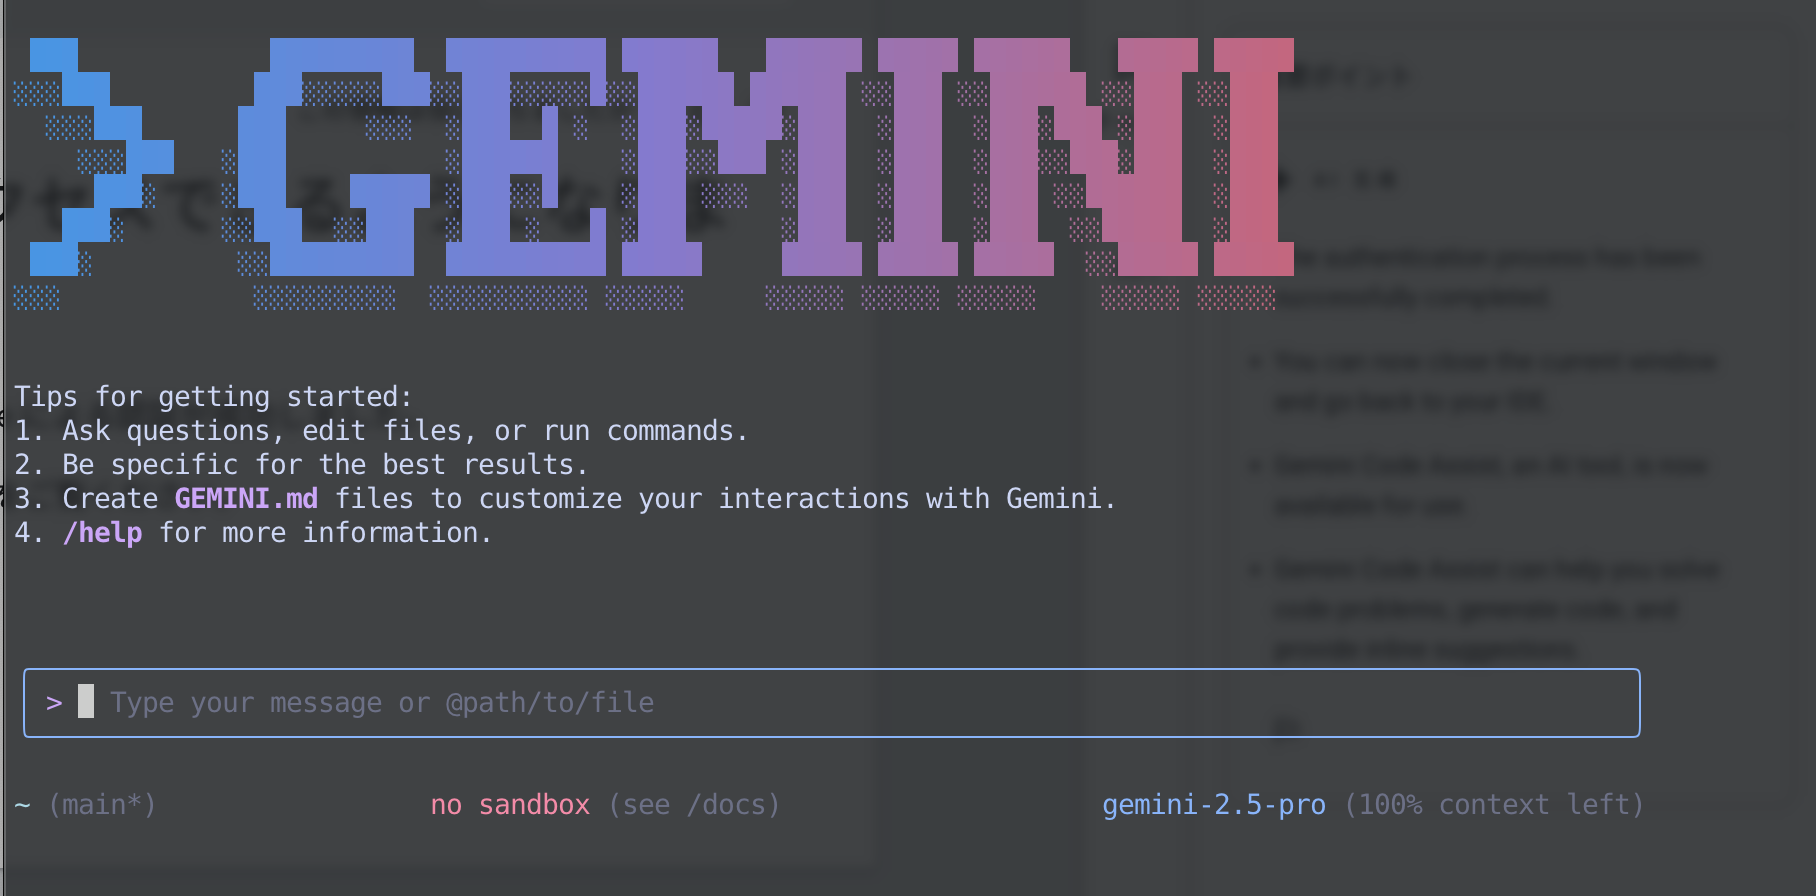Image resolution: width=1816 pixels, height=896 pixels.
Task: Click the red "no sandbox" status indicator
Action: click(x=510, y=805)
